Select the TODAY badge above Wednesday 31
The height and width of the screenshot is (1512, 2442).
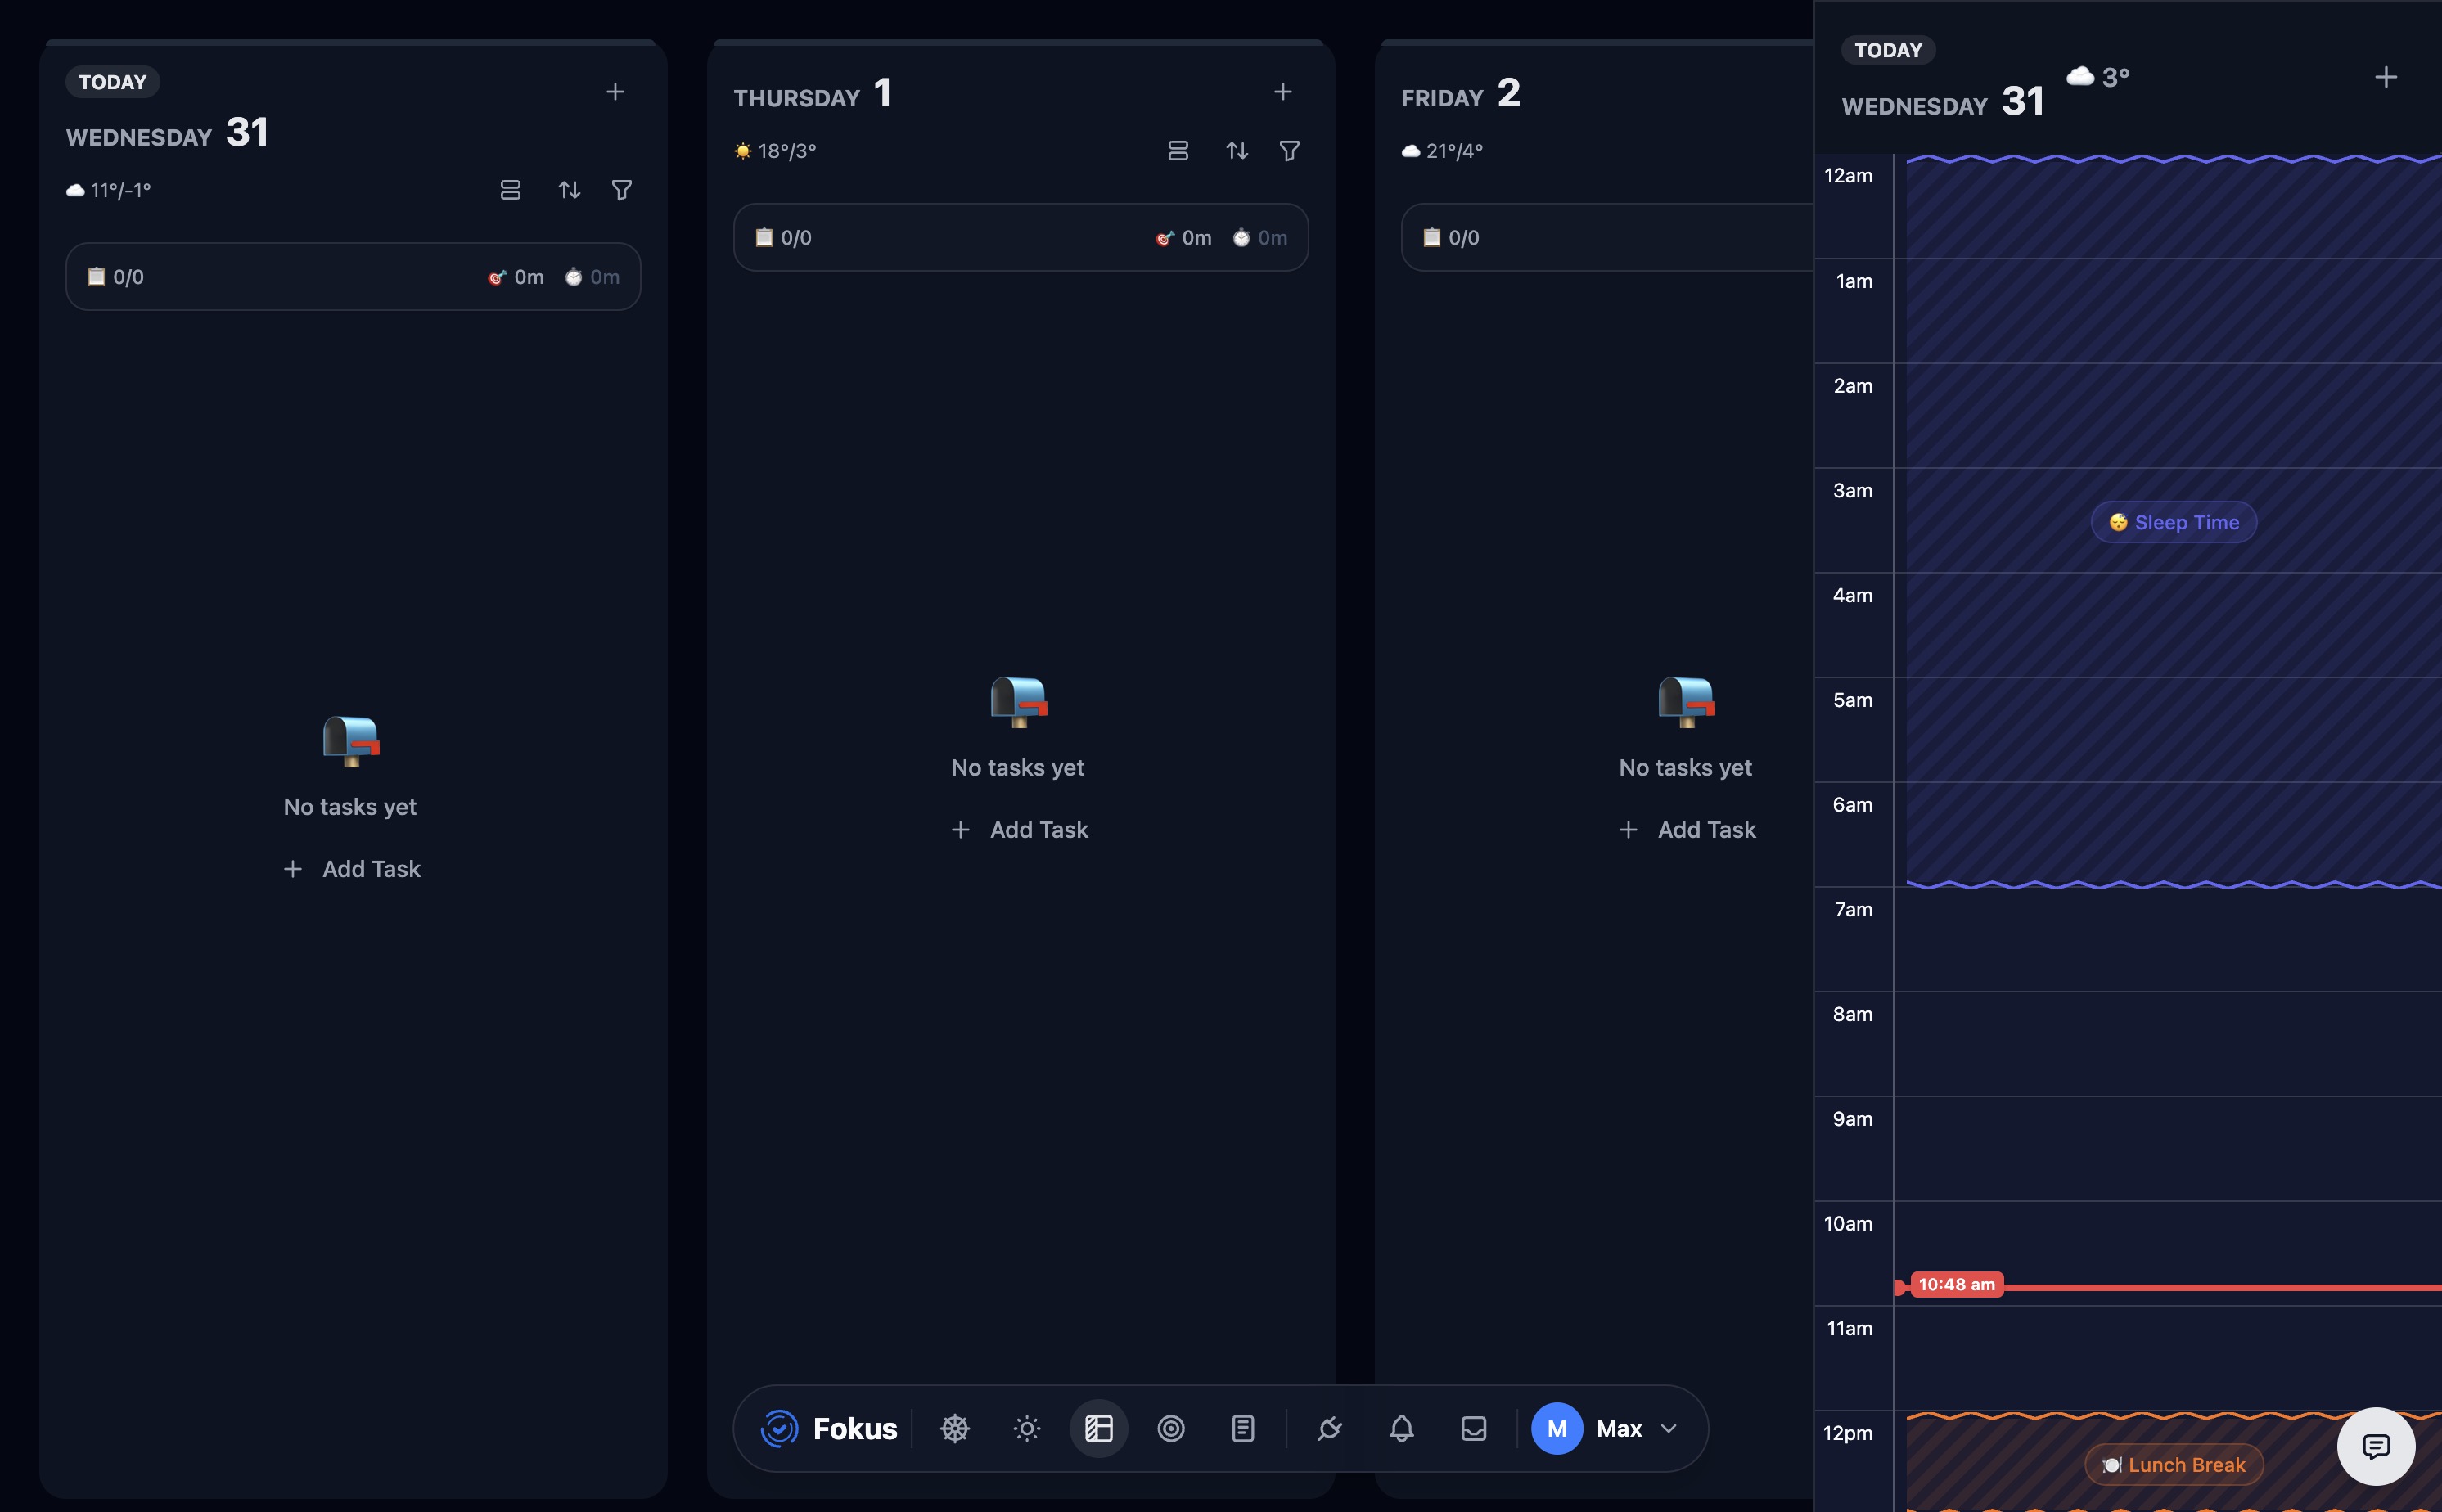112,81
